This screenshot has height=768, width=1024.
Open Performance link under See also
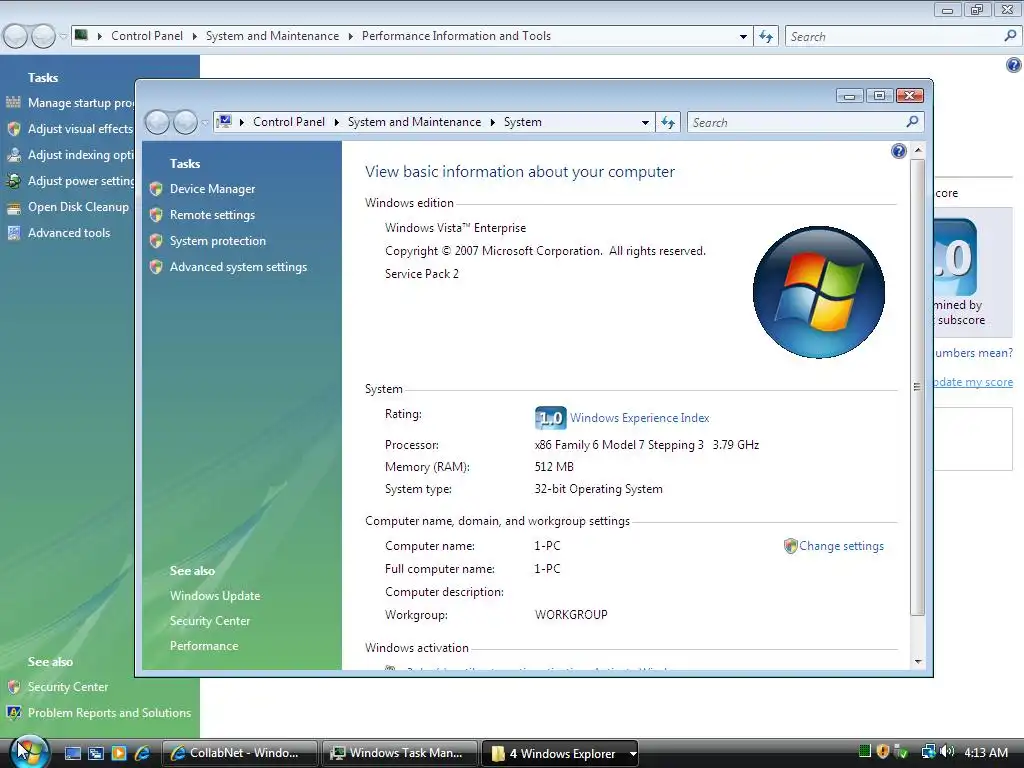[x=204, y=646]
